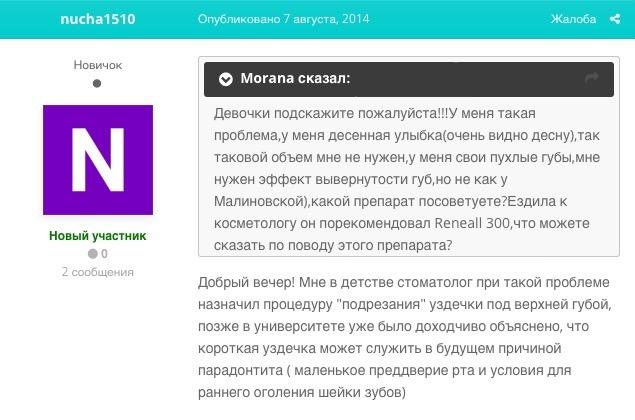Screen dimensions: 635x420
Task: Click the rank dot under Новичок
Action: coord(97,84)
